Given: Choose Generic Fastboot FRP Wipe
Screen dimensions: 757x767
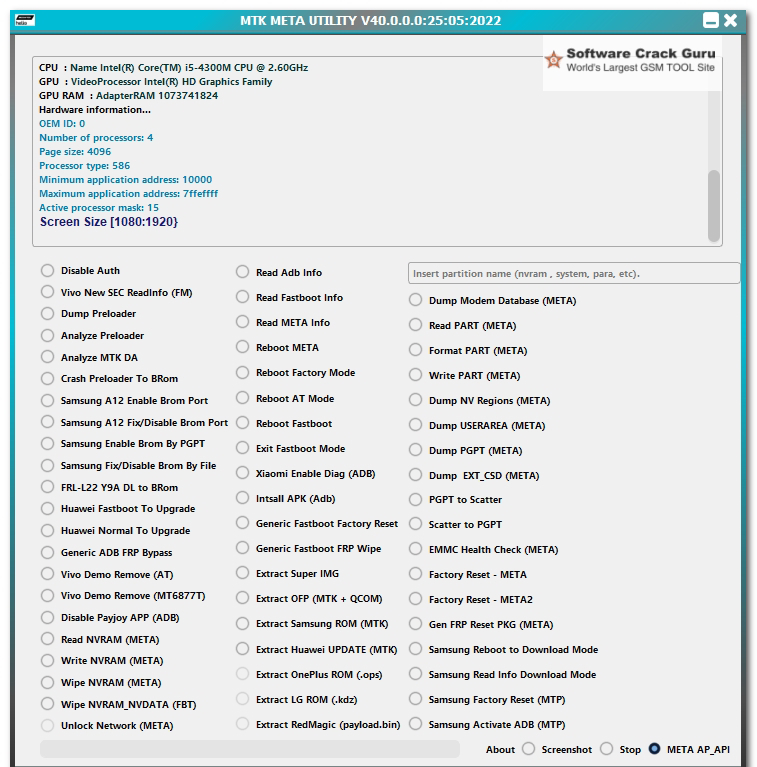Looking at the screenshot, I should (x=243, y=548).
